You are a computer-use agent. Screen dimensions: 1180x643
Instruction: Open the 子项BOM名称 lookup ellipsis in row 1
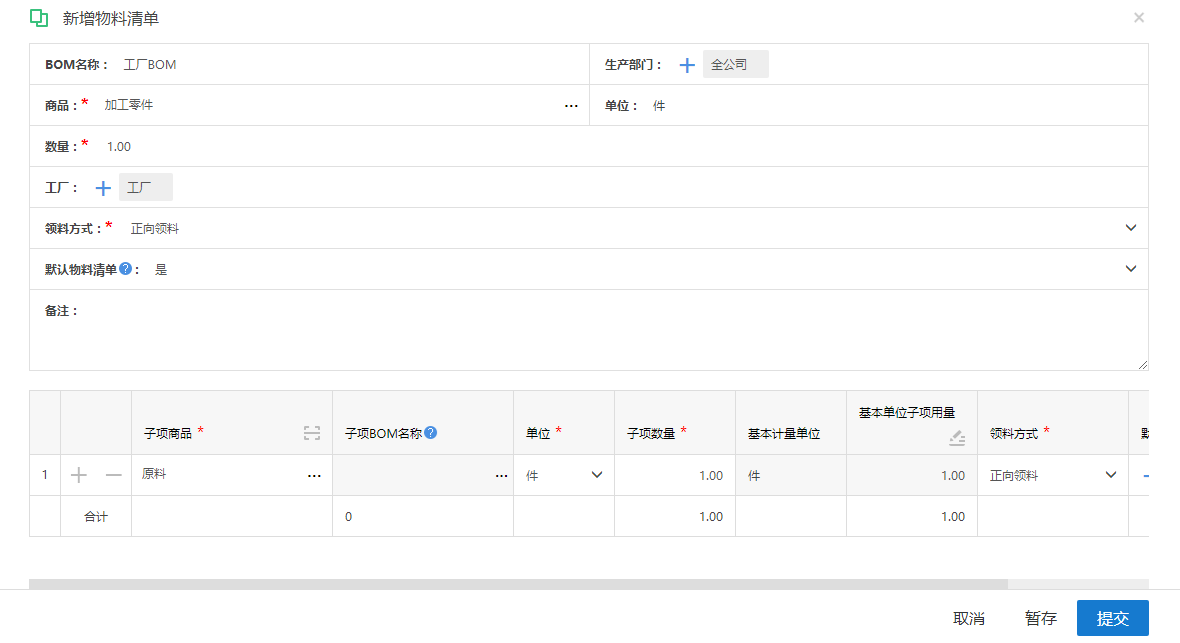501,475
